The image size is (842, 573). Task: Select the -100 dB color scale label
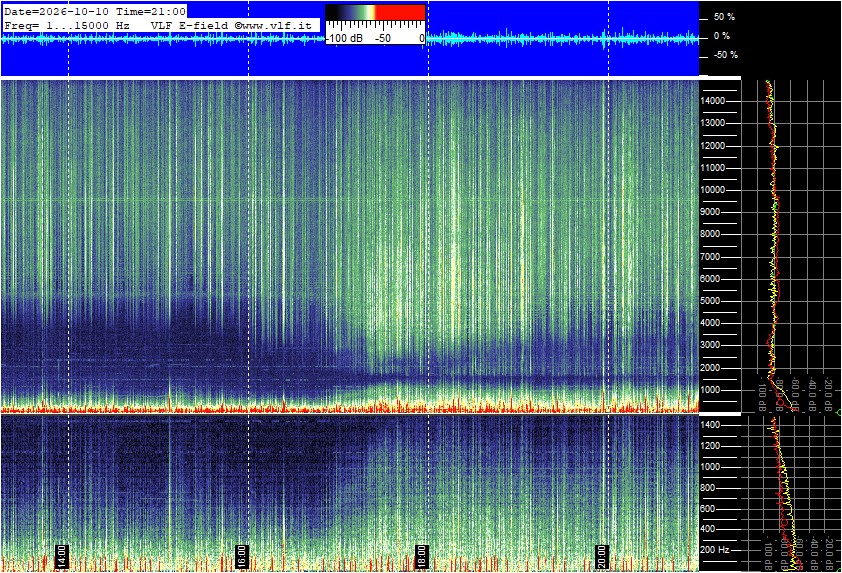pos(345,39)
